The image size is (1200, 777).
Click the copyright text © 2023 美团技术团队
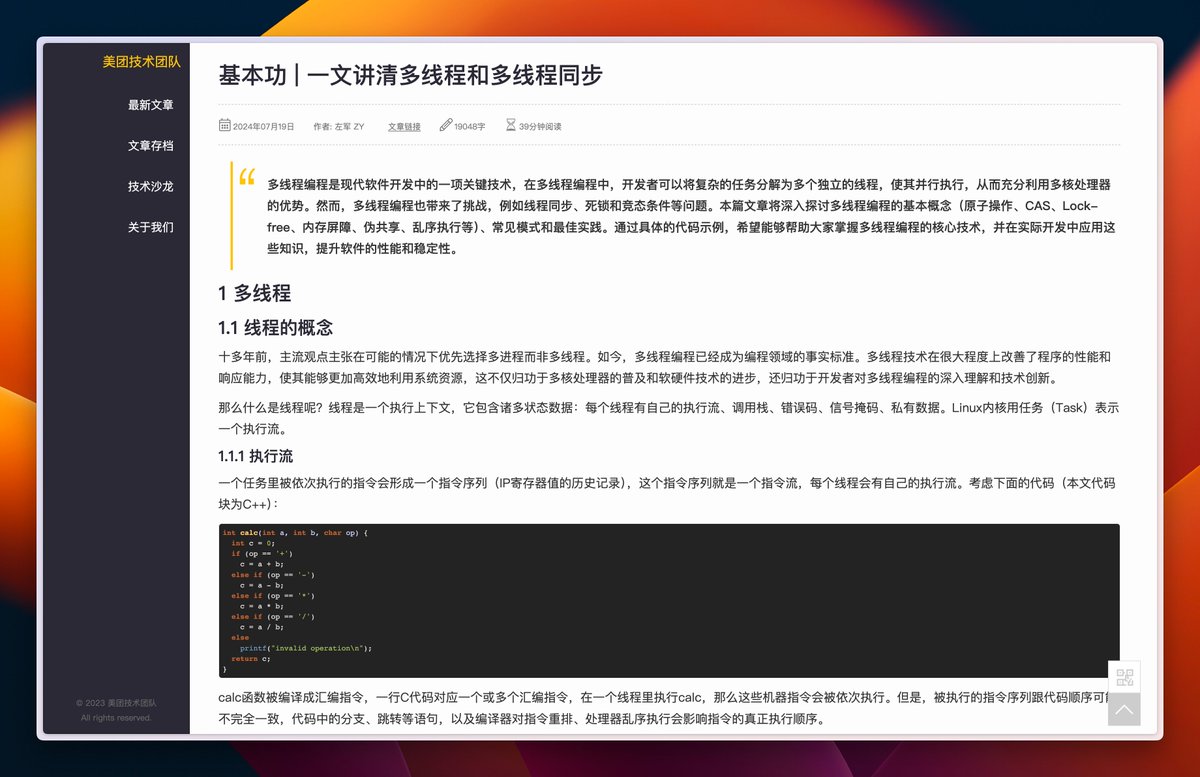click(x=116, y=703)
